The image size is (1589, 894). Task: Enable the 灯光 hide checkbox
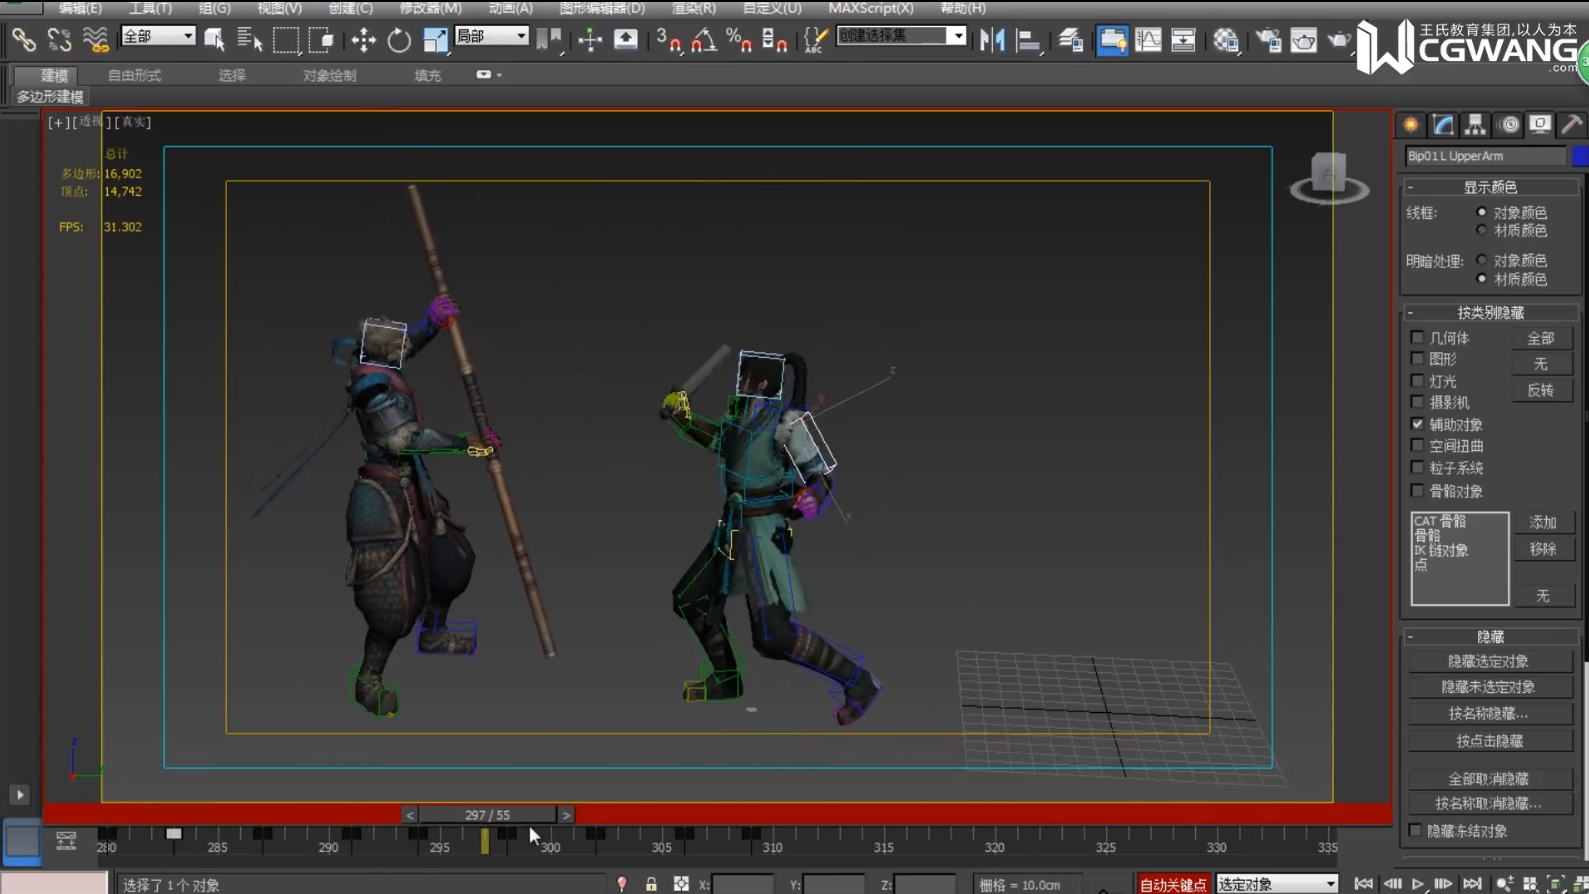1417,380
